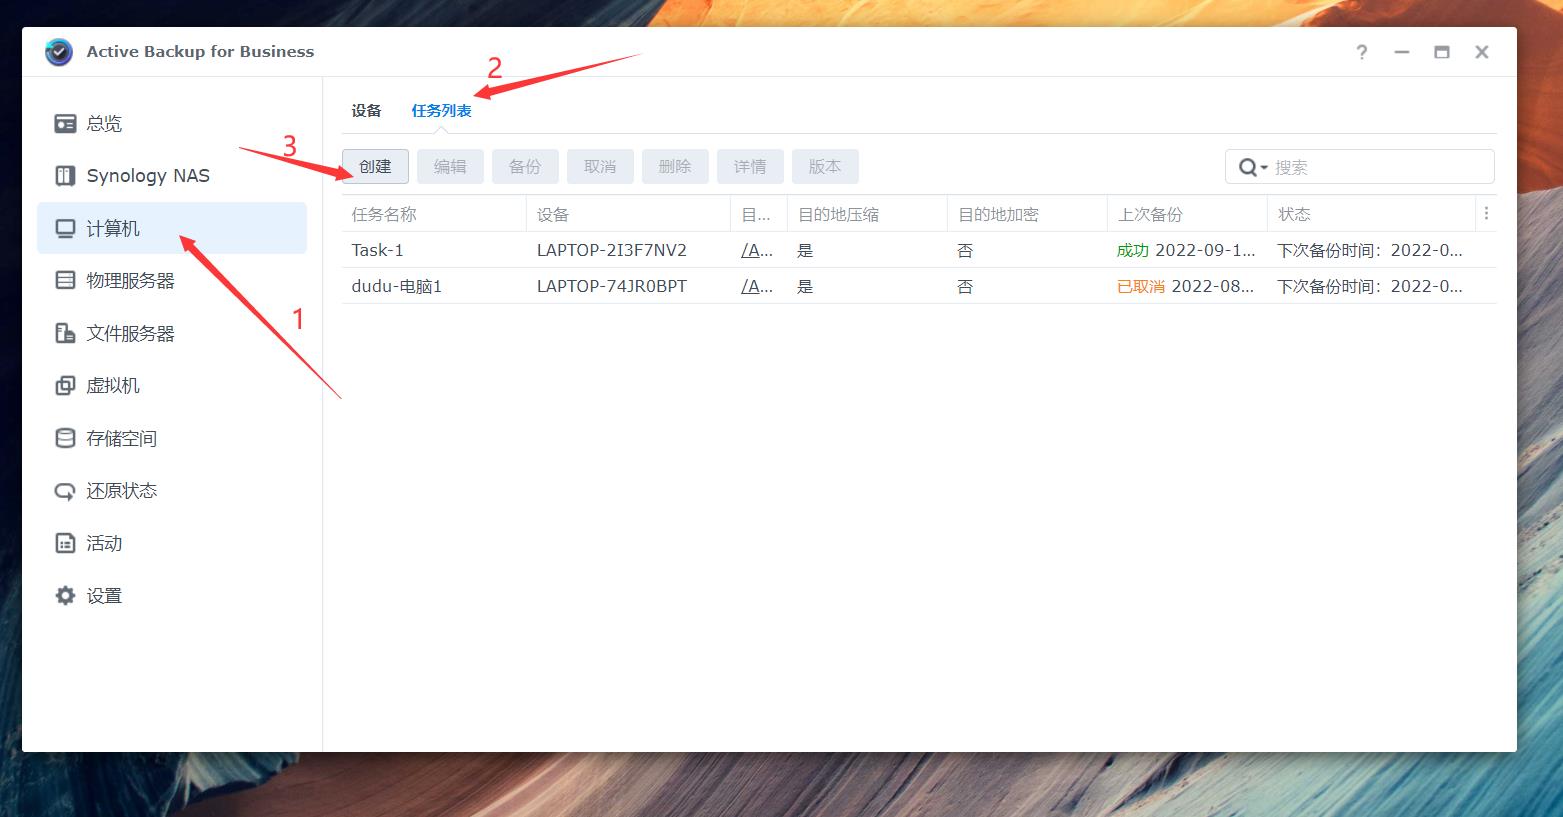Screen dimensions: 1563x817
Task: Click the 成功 last backup status
Action: pyautogui.click(x=1133, y=250)
